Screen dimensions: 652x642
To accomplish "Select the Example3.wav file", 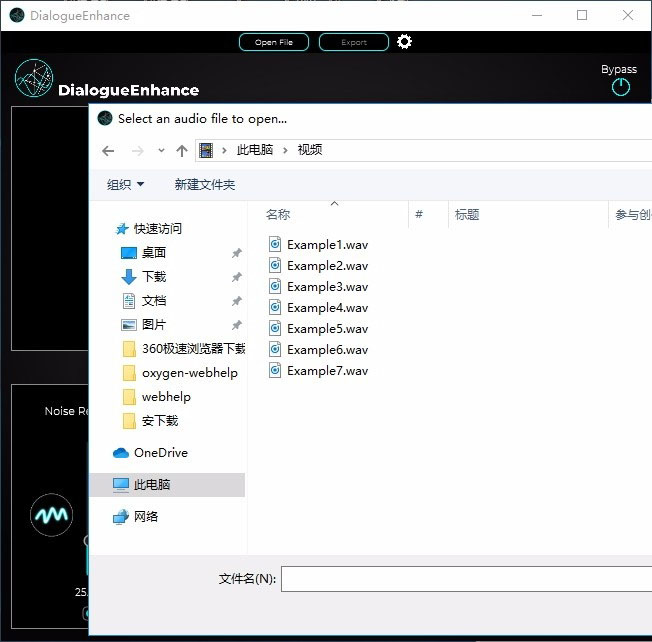I will click(319, 286).
